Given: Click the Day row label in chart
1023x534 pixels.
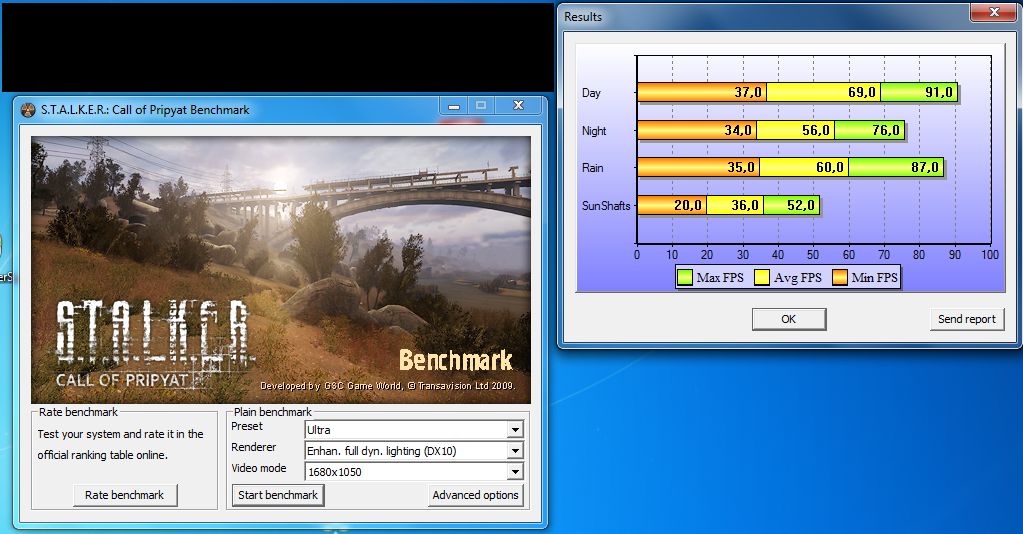Looking at the screenshot, I should (591, 93).
